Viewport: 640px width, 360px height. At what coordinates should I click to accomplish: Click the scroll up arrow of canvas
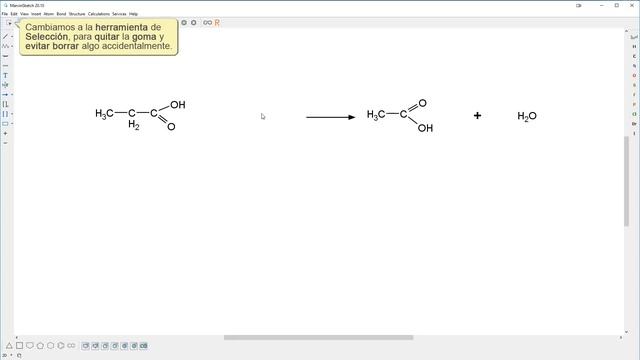tap(627, 31)
